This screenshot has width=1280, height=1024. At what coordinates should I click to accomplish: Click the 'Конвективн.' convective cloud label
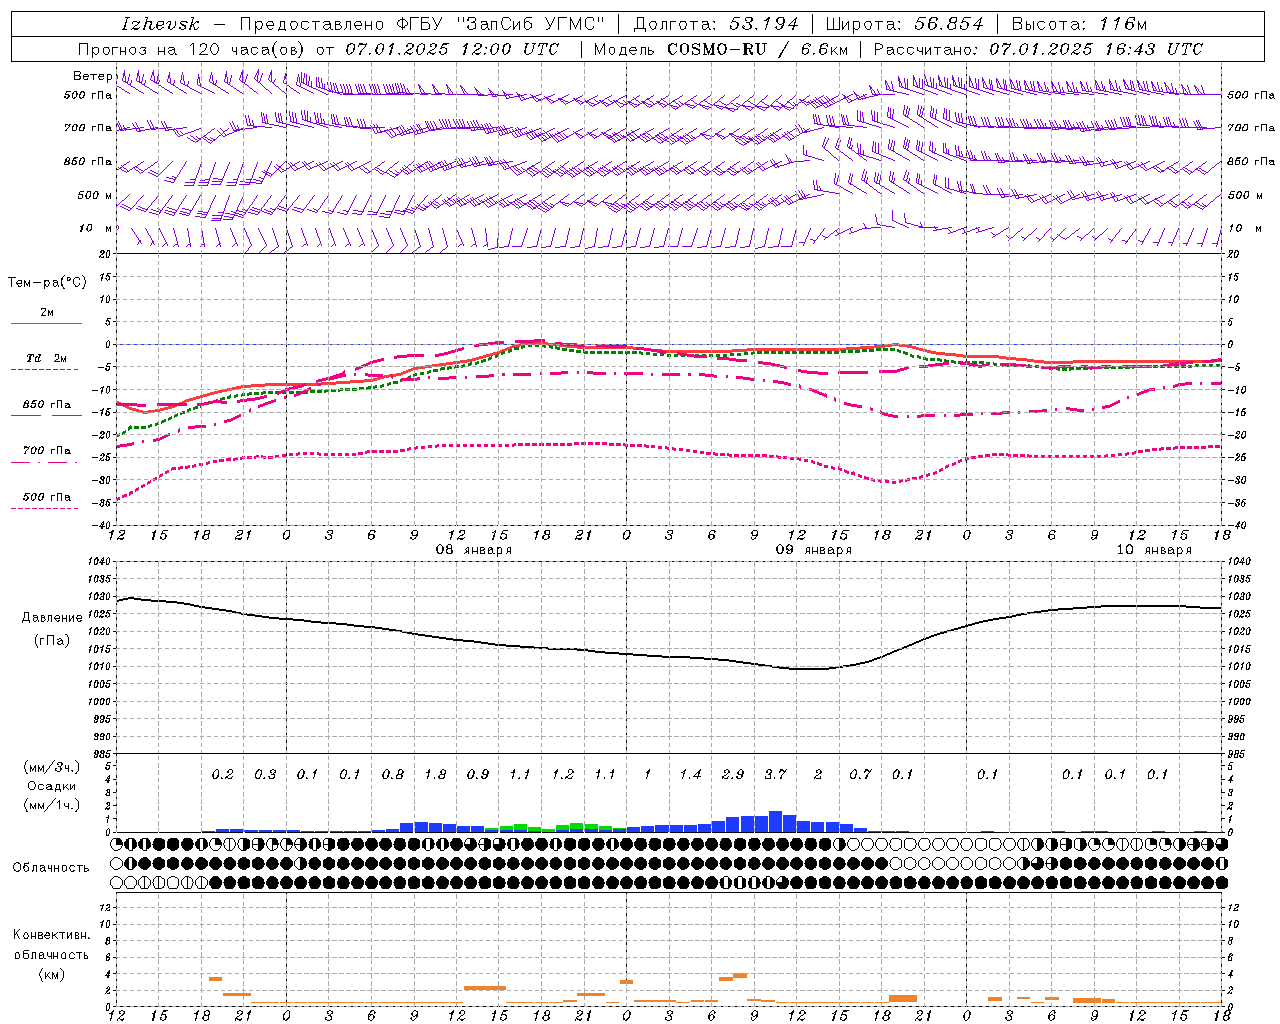pyautogui.click(x=52, y=935)
